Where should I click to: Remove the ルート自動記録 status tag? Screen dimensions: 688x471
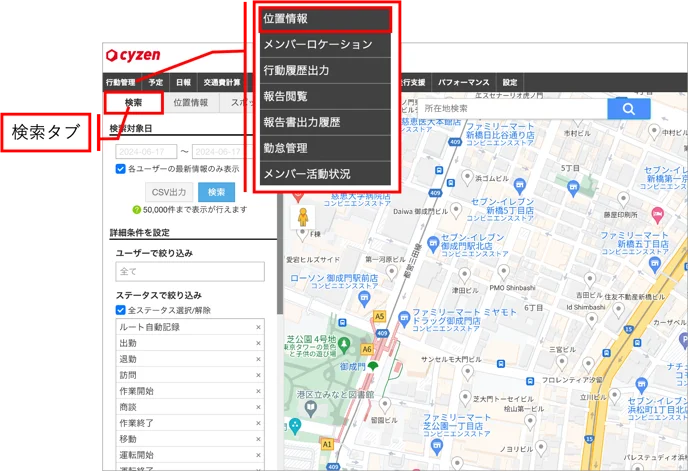(258, 327)
